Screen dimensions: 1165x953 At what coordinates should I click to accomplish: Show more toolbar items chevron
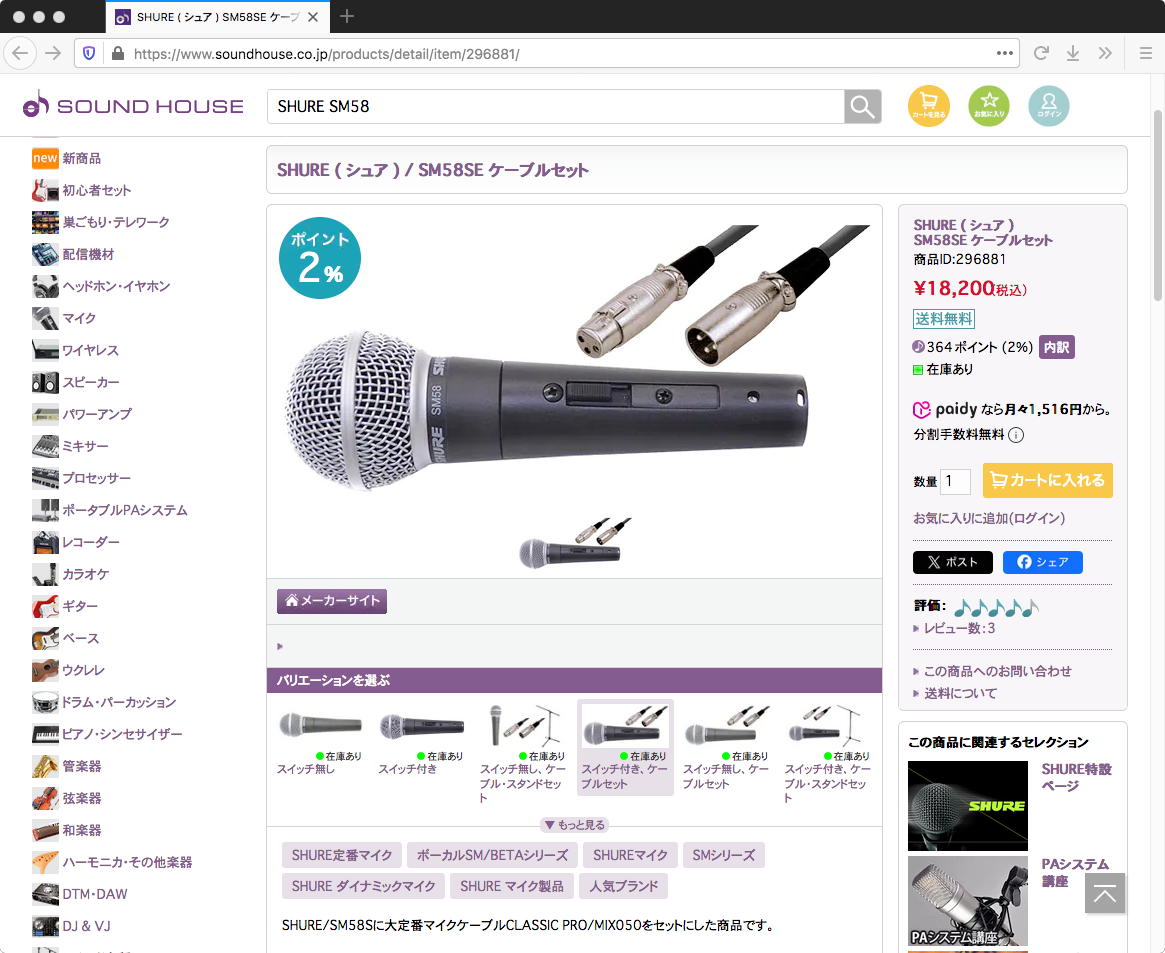point(1105,53)
